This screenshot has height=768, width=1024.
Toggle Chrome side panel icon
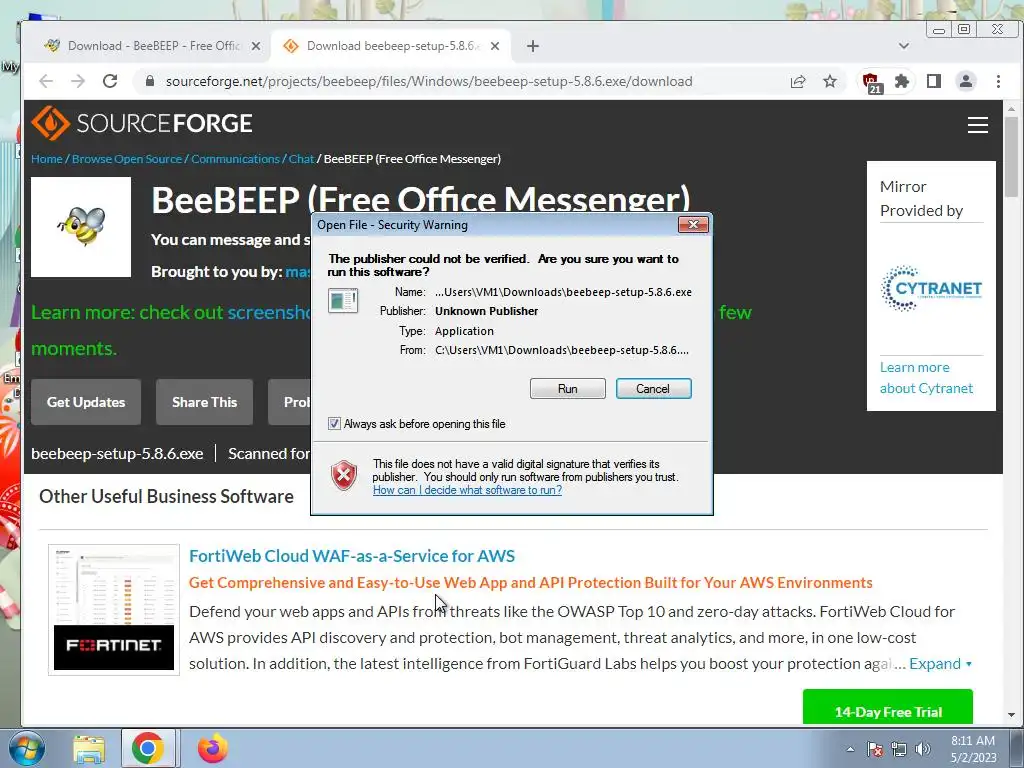point(934,82)
